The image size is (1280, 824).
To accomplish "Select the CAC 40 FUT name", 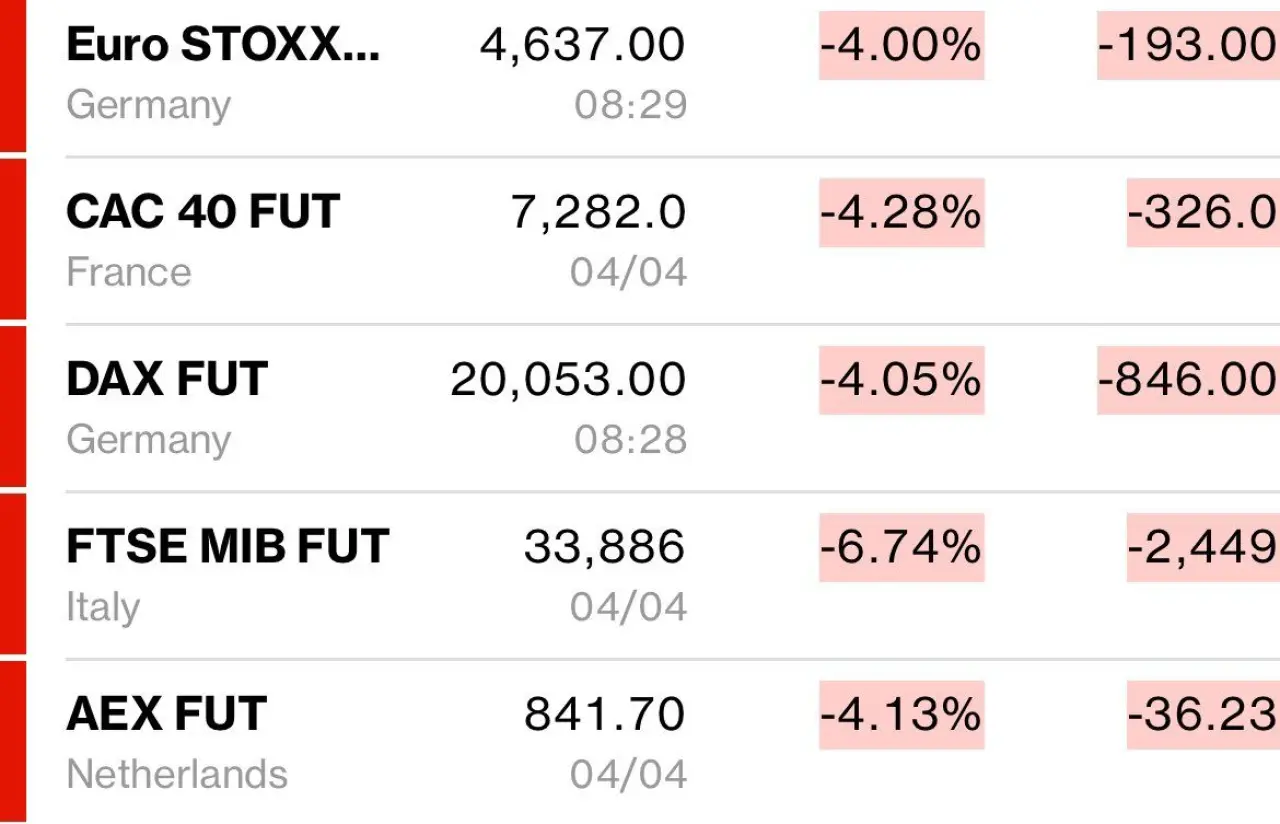I will (x=203, y=212).
